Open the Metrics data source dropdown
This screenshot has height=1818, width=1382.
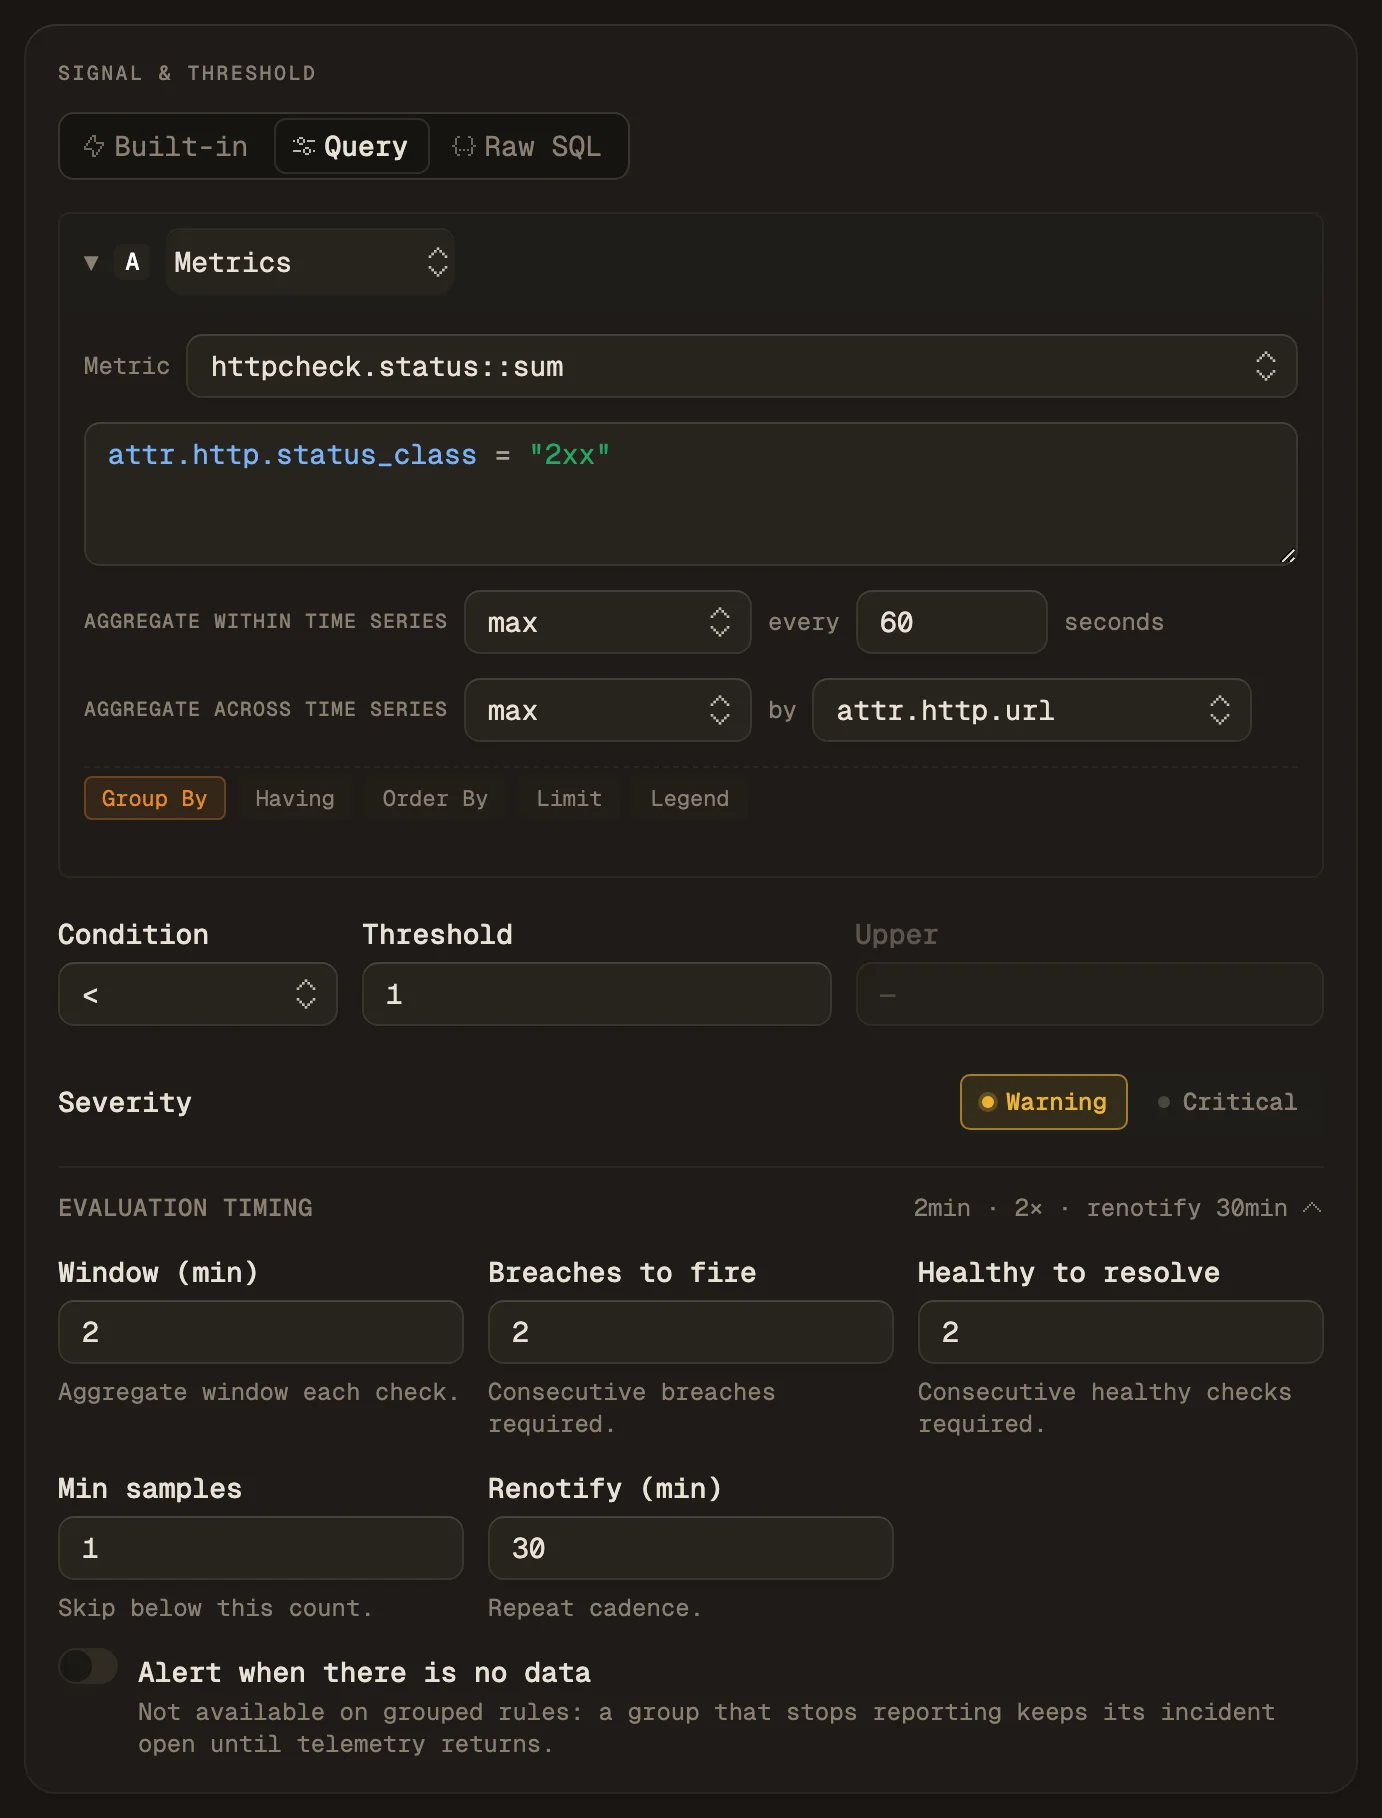tap(310, 262)
